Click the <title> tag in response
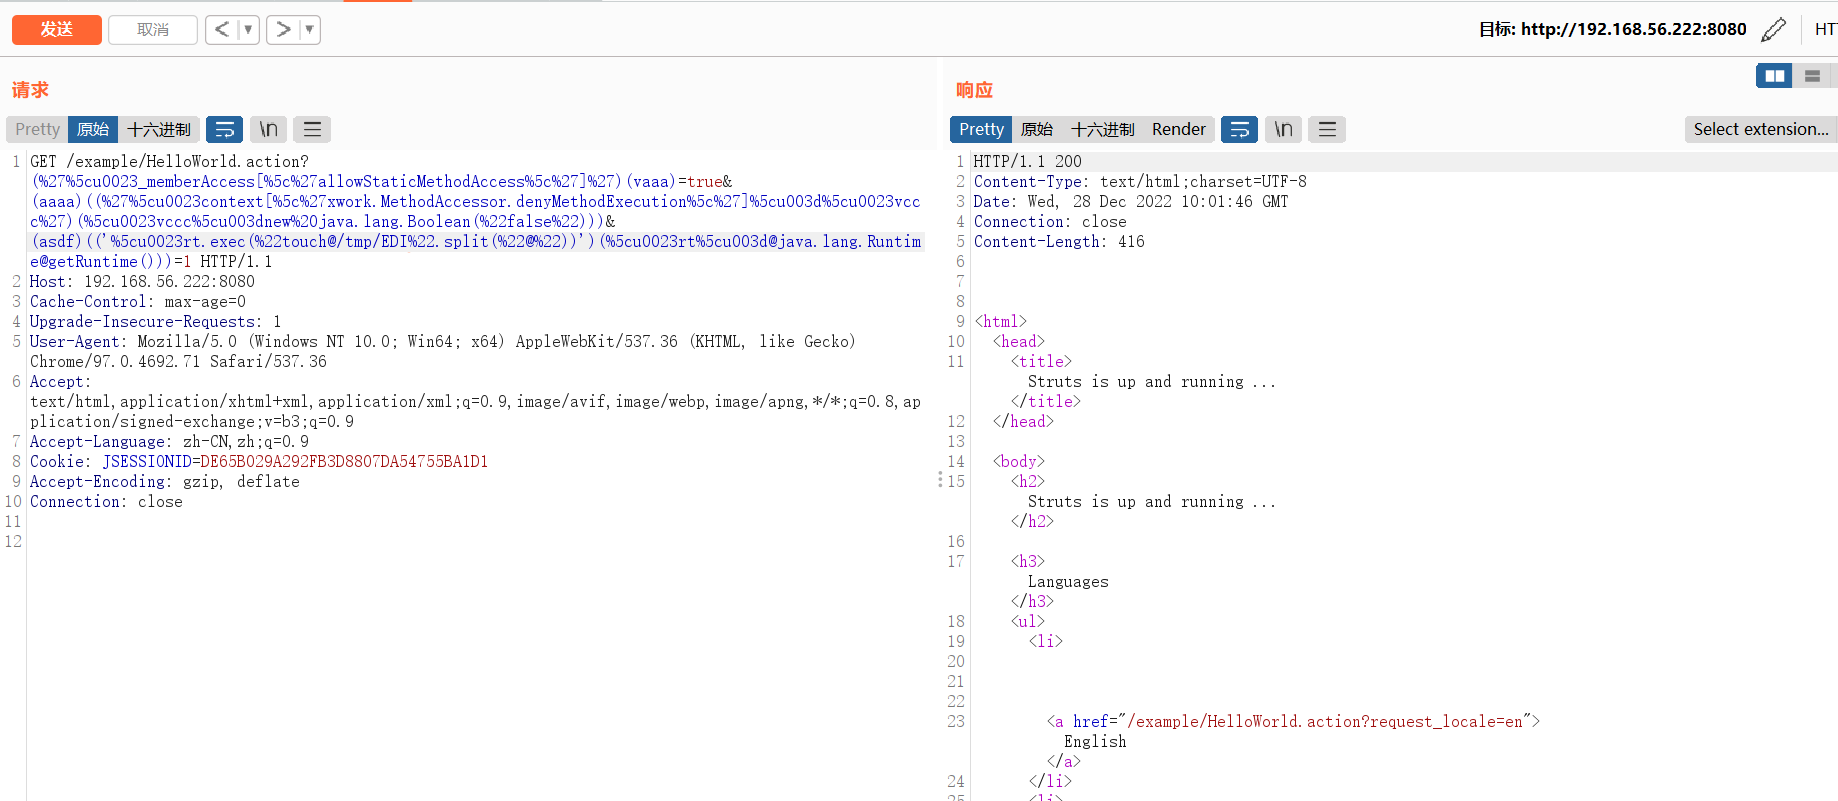 pos(1041,361)
